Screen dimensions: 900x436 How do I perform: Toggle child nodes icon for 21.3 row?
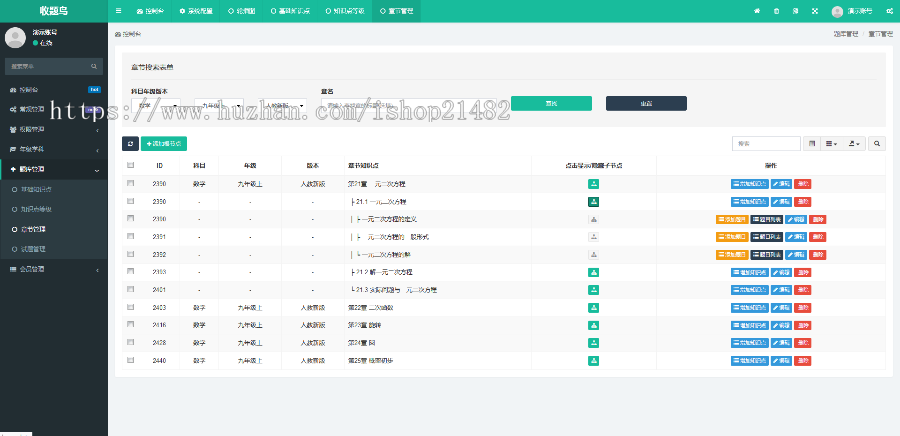593,290
